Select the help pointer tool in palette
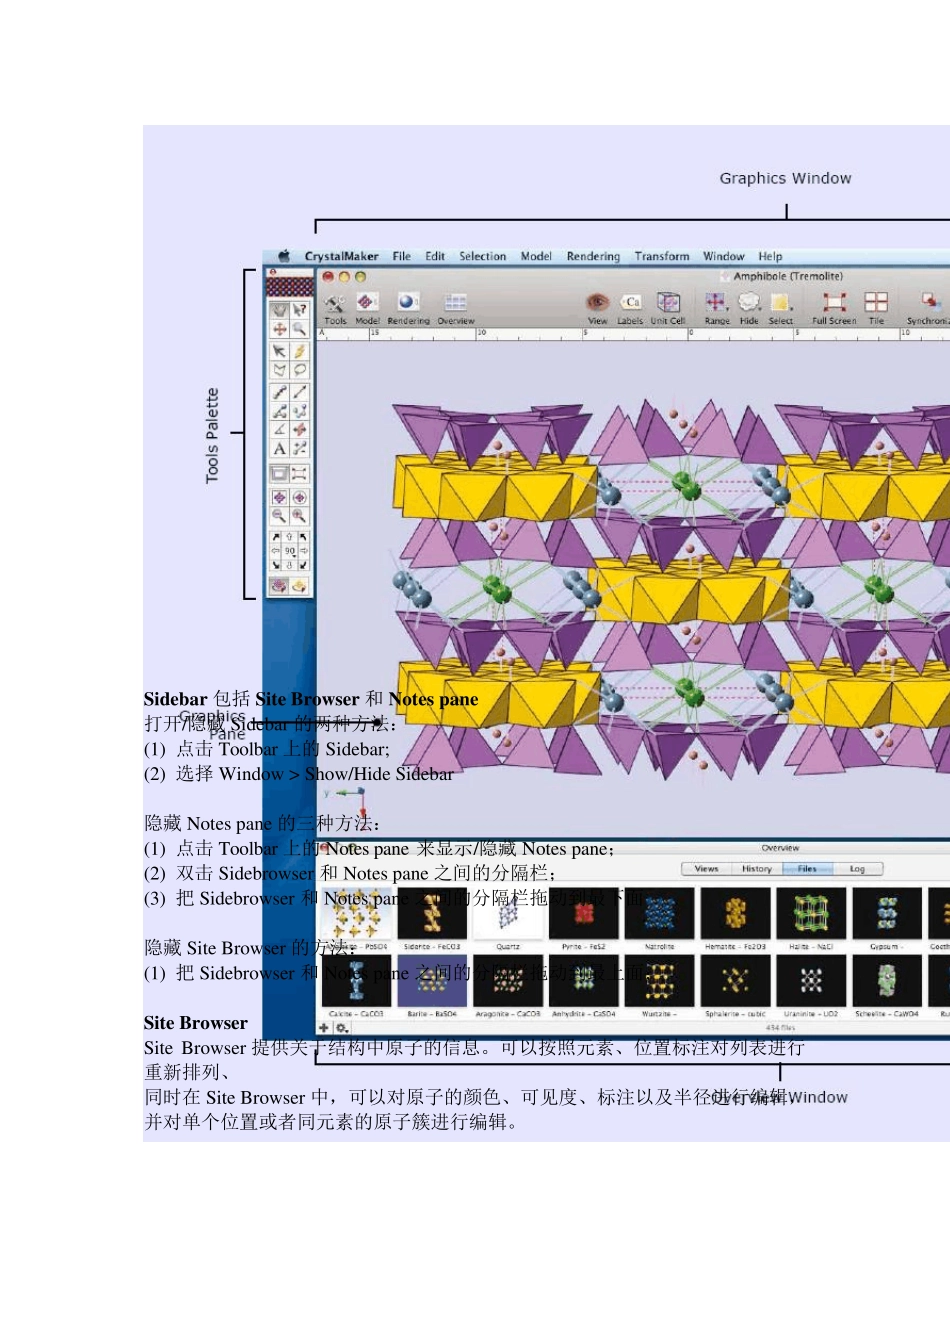The width and height of the screenshot is (950, 1344). pos(299,310)
